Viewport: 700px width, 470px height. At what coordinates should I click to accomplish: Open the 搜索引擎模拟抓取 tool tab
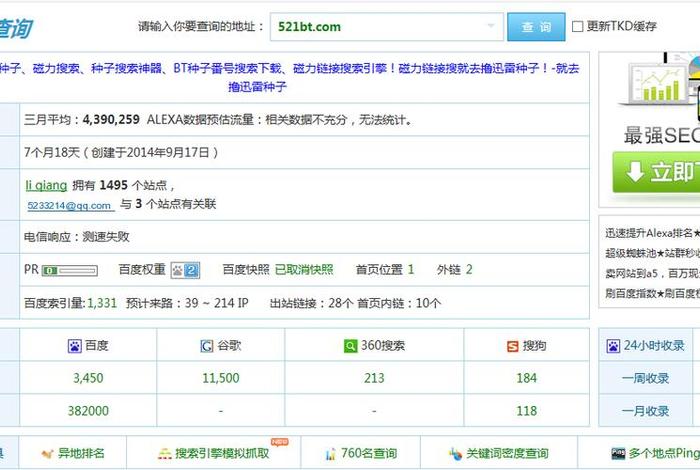[214, 453]
